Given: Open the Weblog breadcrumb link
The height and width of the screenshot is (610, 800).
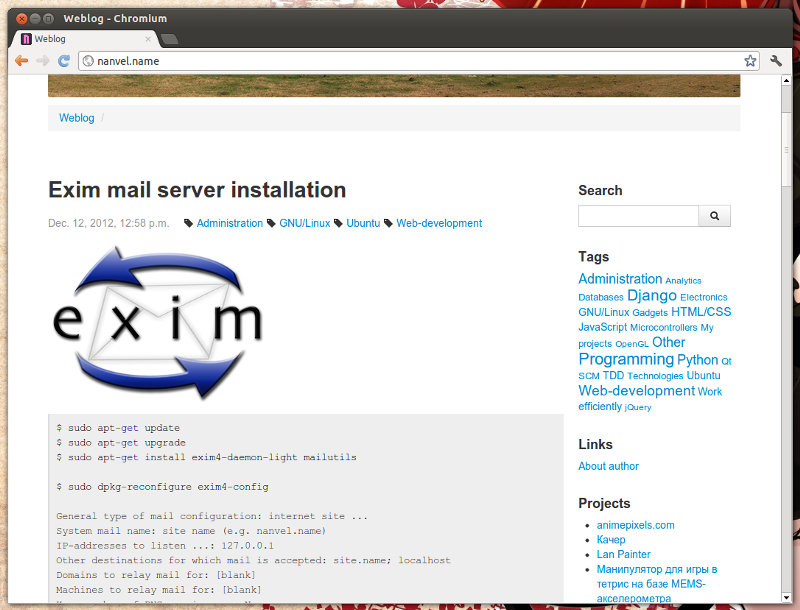Looking at the screenshot, I should (77, 118).
